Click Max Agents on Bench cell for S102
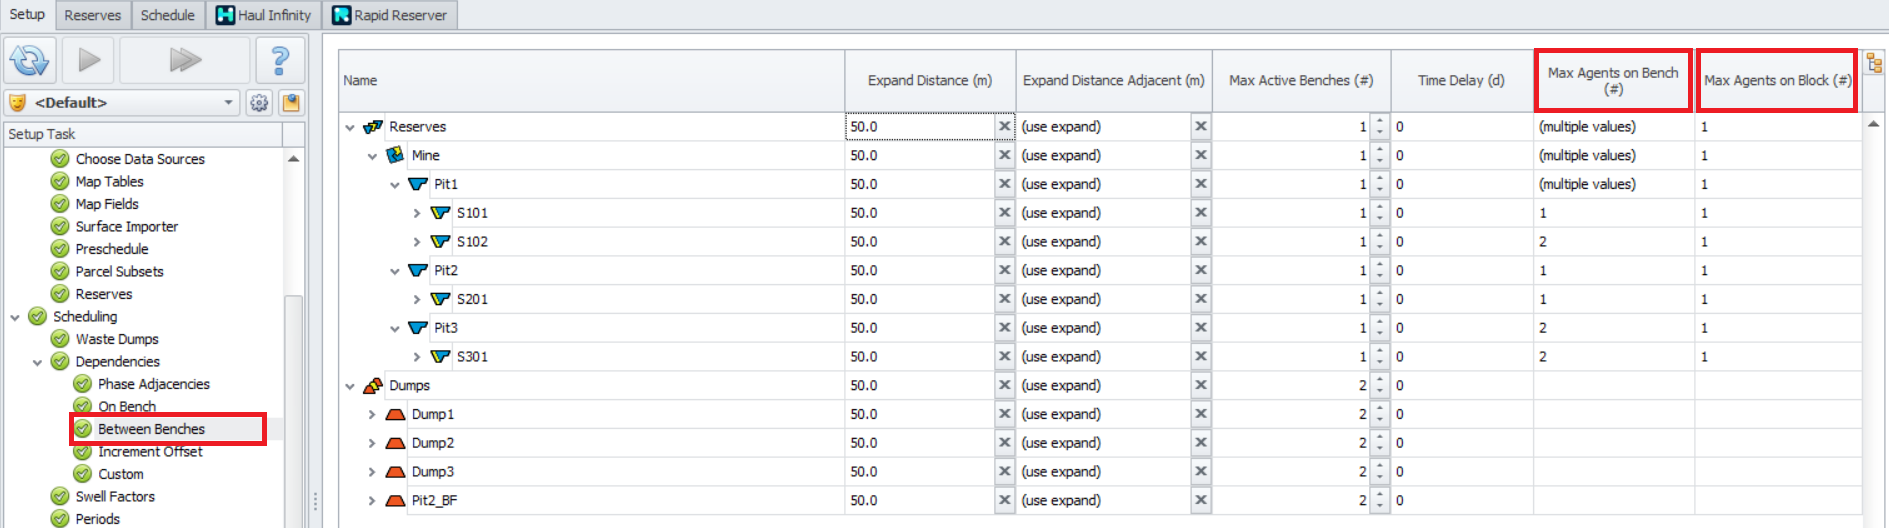The image size is (1889, 528). (1612, 242)
